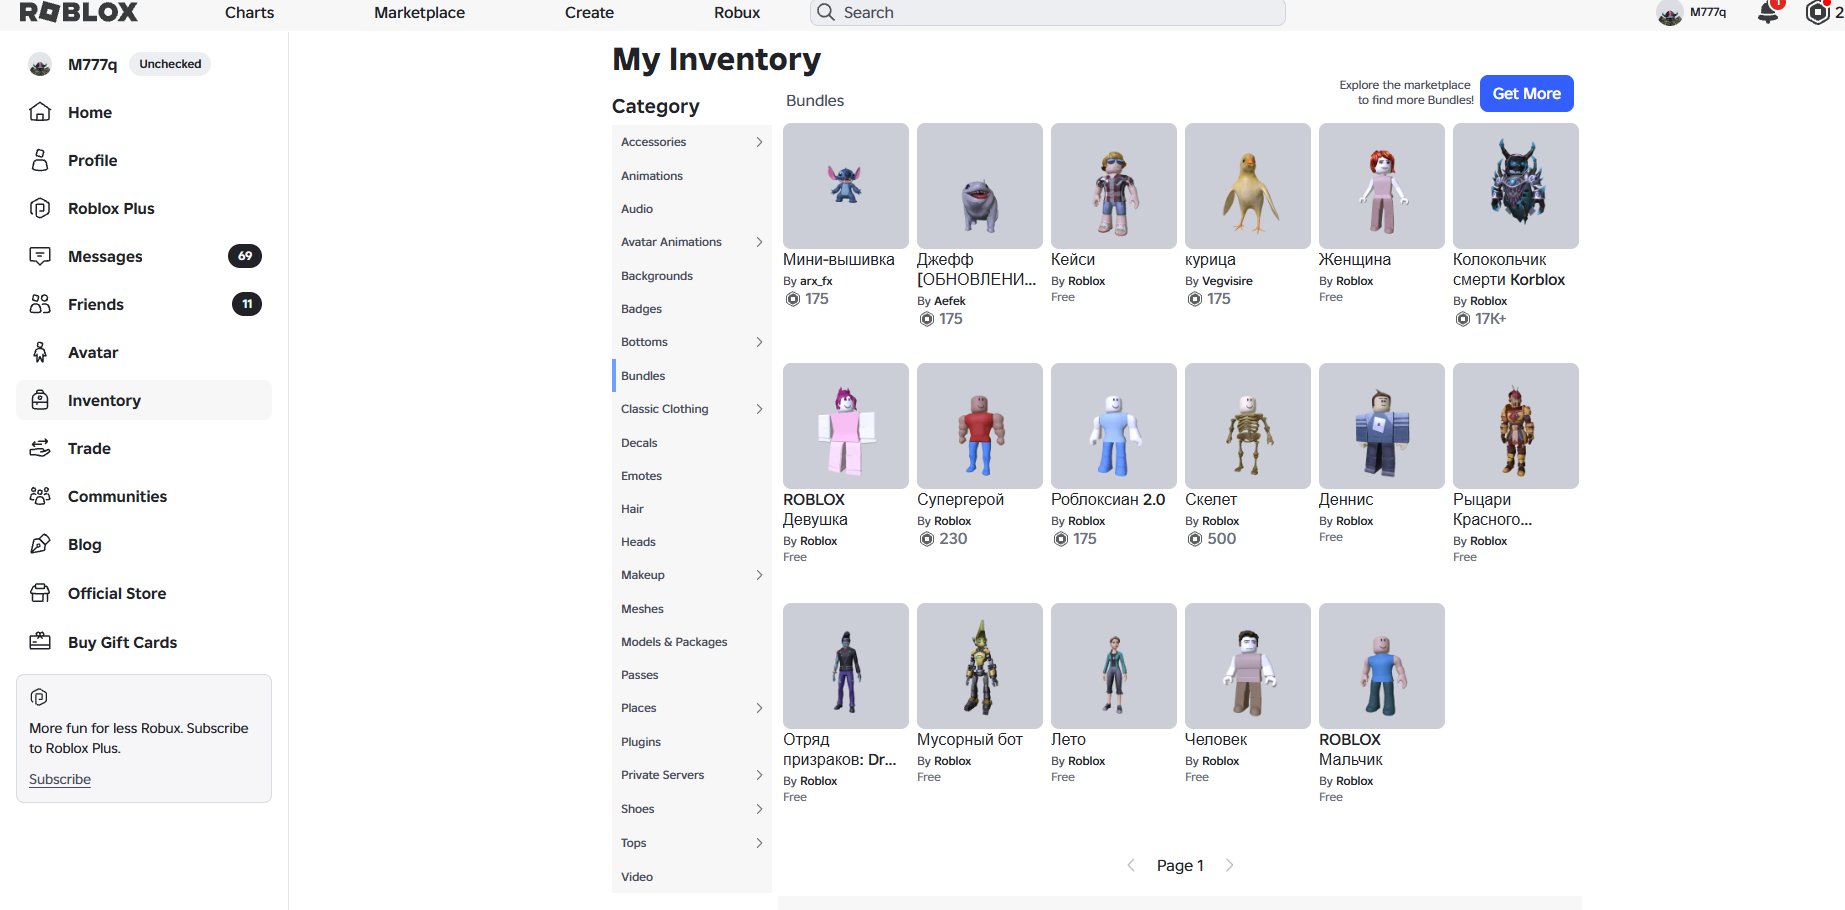Image resolution: width=1845 pixels, height=910 pixels.
Task: Expand the Private Servers category chevron
Action: [759, 775]
